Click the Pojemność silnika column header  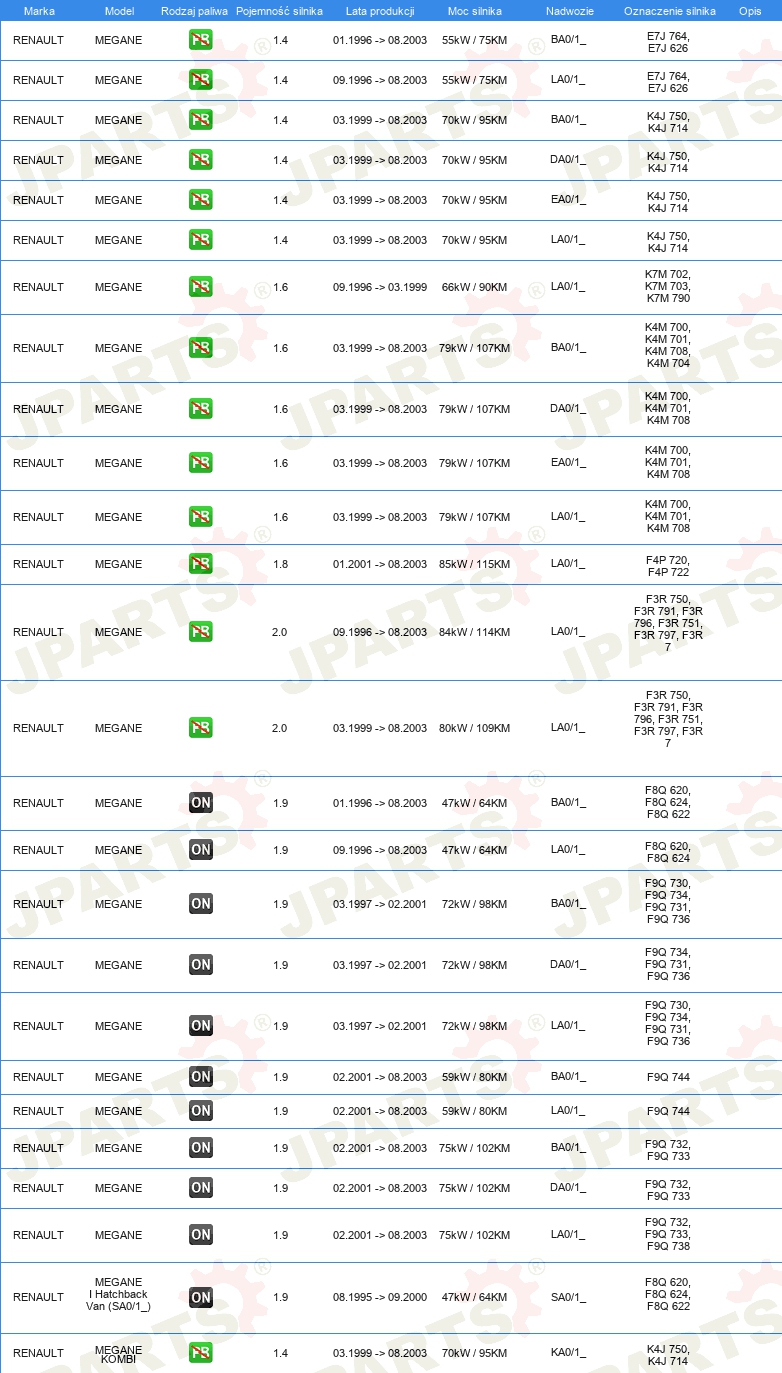point(279,11)
